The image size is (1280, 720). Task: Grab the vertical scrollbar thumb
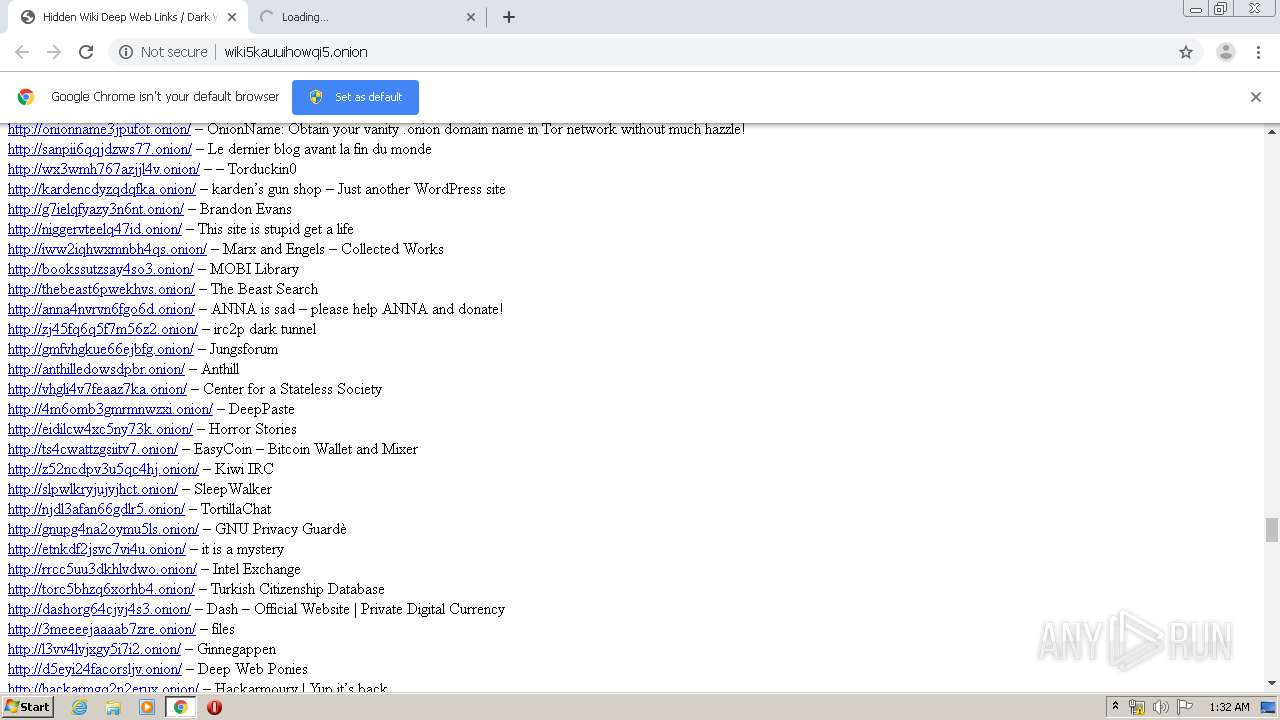tap(1272, 530)
